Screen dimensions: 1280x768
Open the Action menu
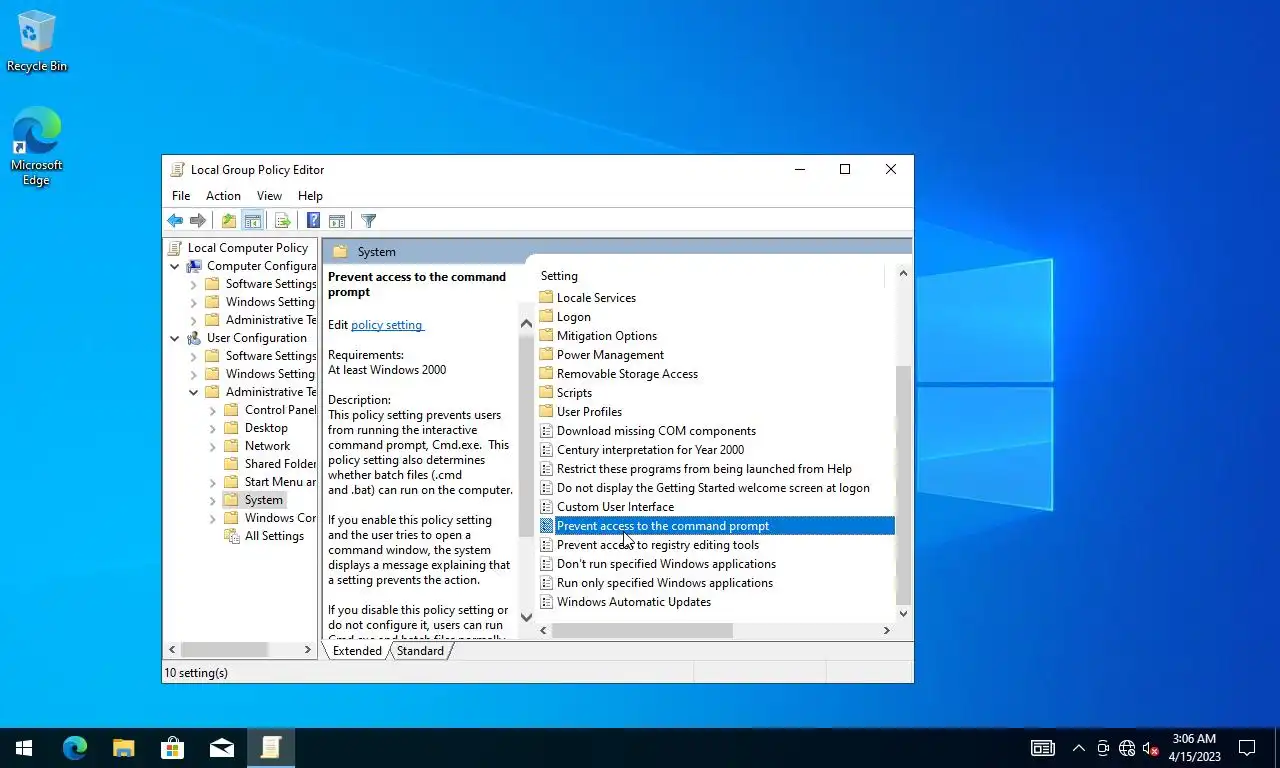tap(223, 196)
